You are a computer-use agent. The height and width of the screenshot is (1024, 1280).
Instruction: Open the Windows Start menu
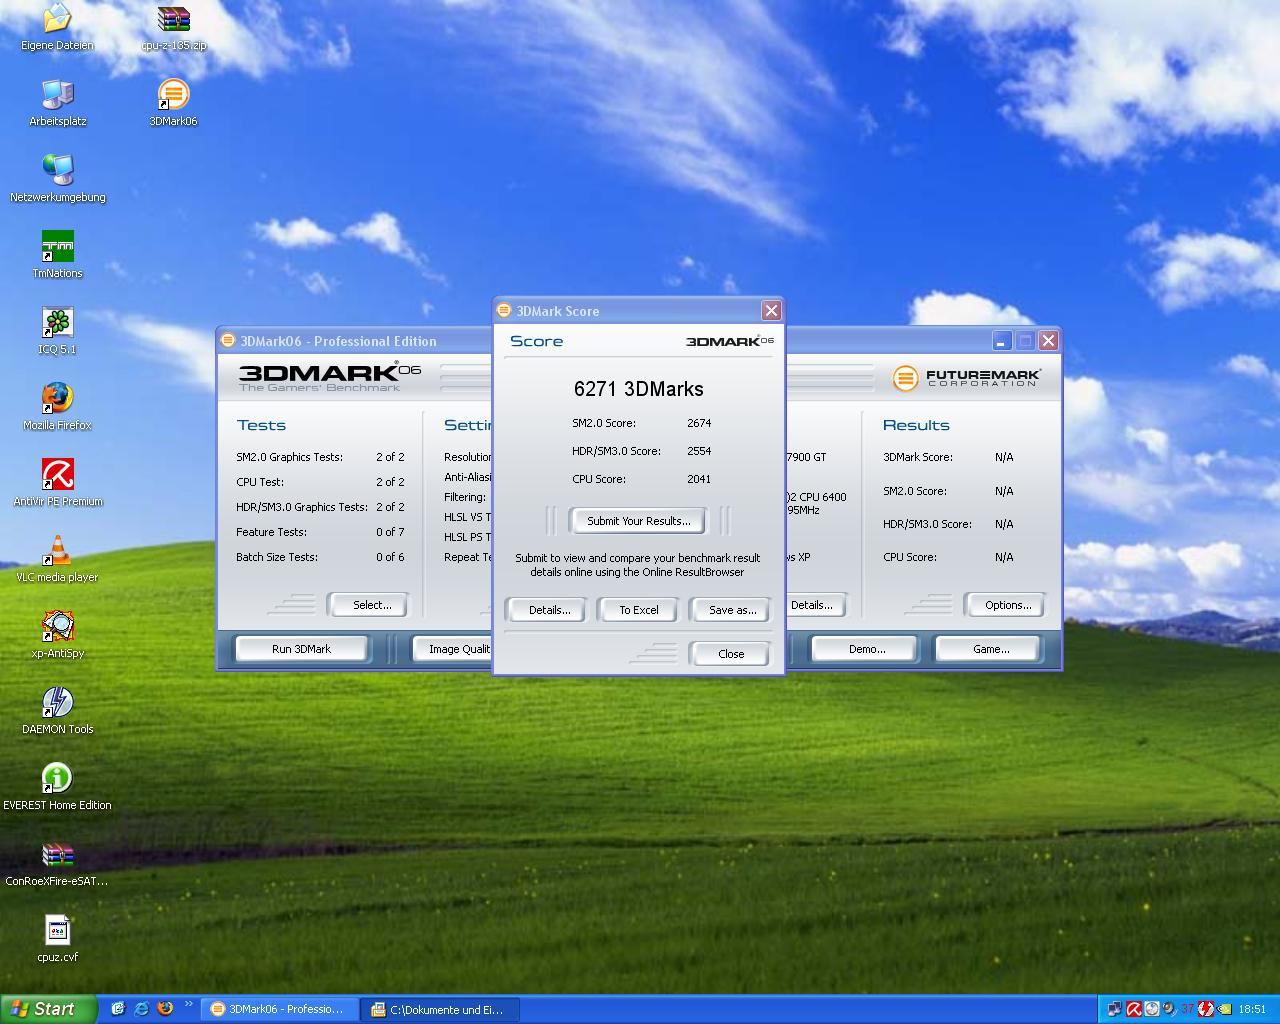coord(48,1009)
